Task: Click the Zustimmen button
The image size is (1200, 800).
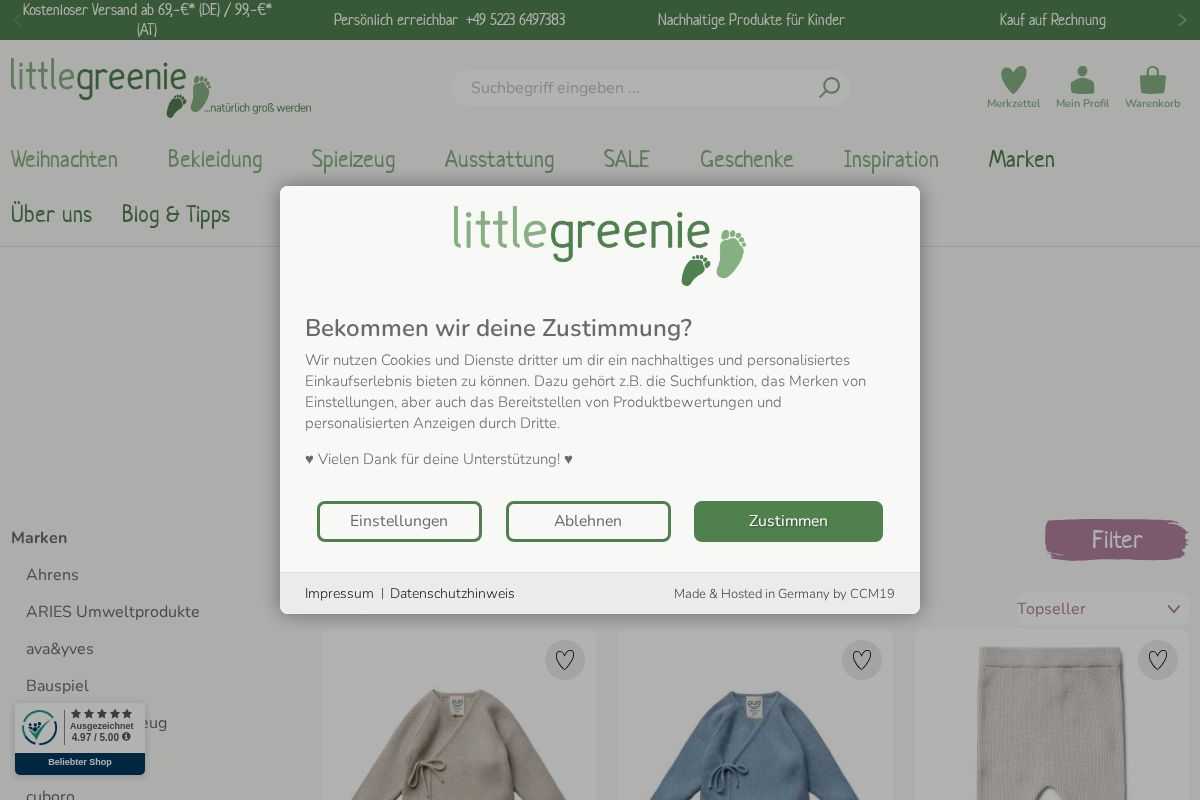Action: [x=788, y=521]
